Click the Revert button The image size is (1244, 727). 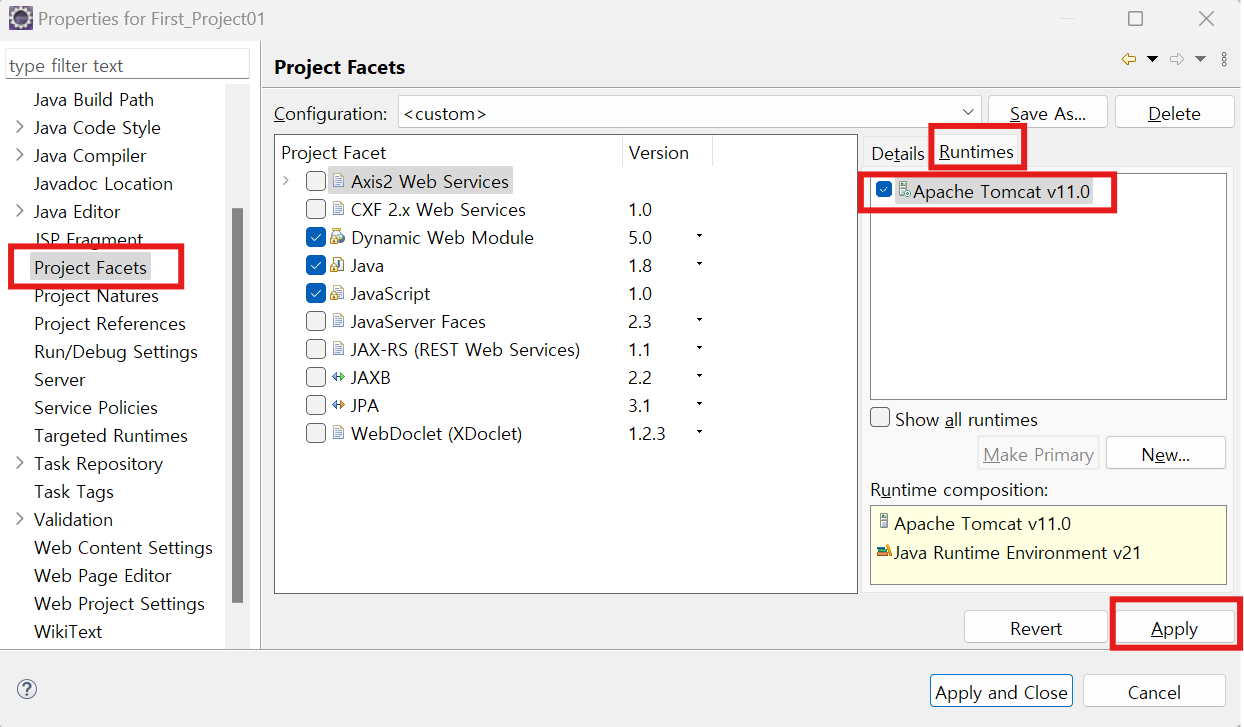pyautogui.click(x=1036, y=628)
